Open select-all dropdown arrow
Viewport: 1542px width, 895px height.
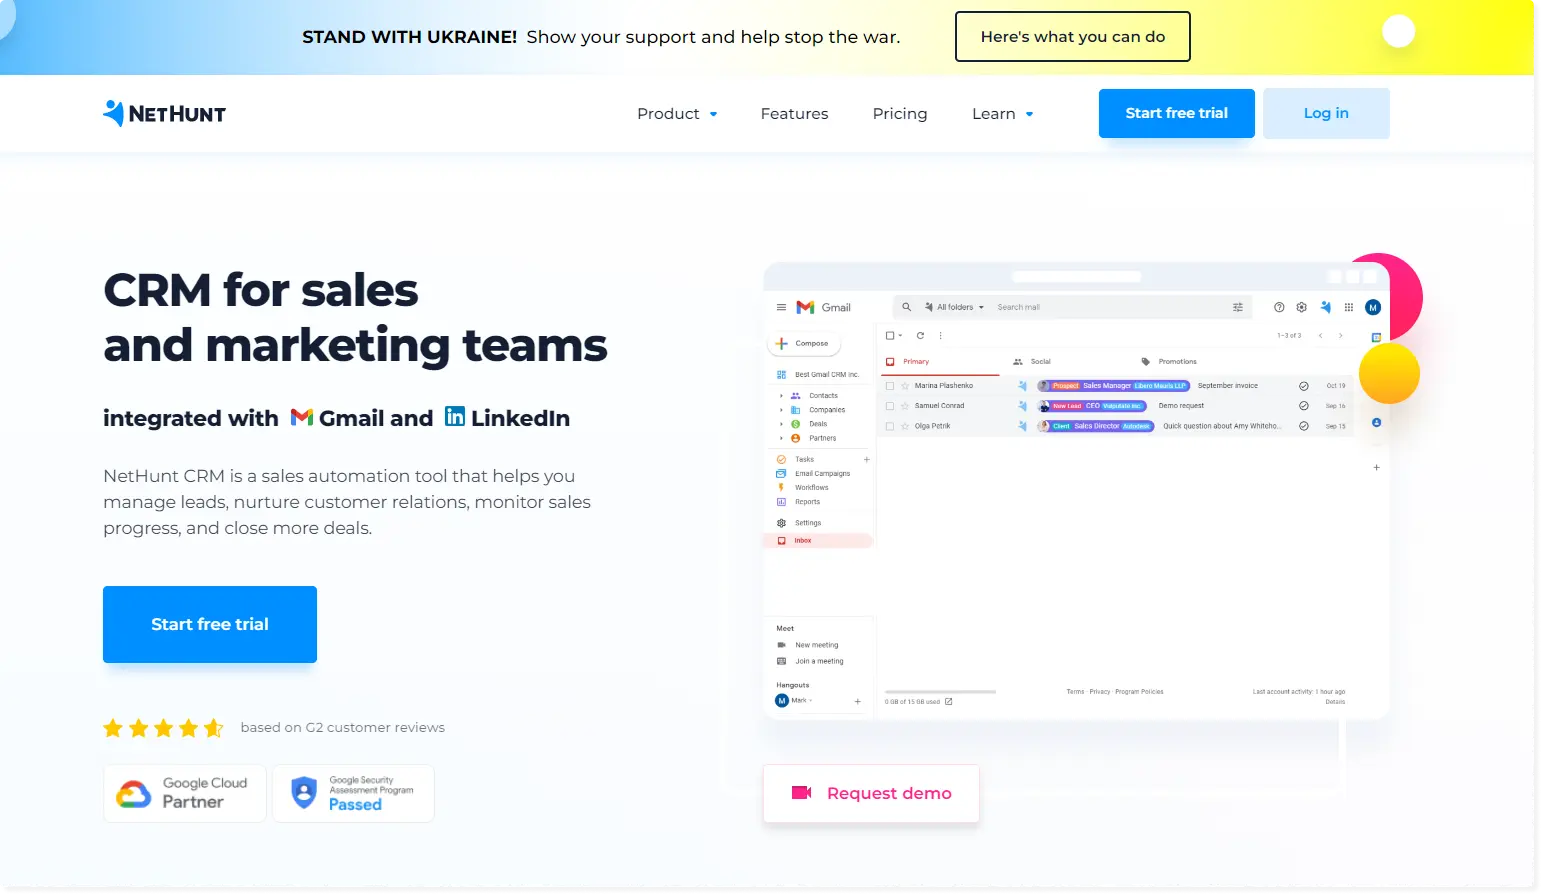900,336
